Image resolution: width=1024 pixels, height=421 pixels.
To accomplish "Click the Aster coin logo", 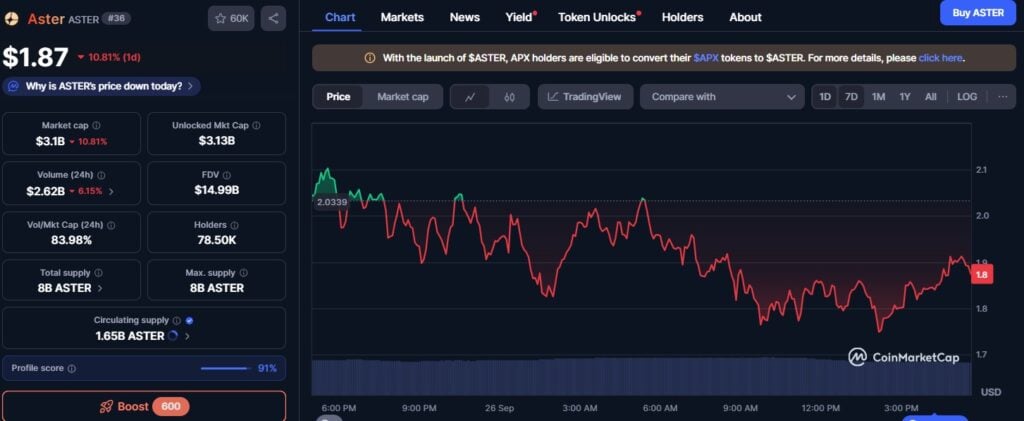I will [13, 19].
